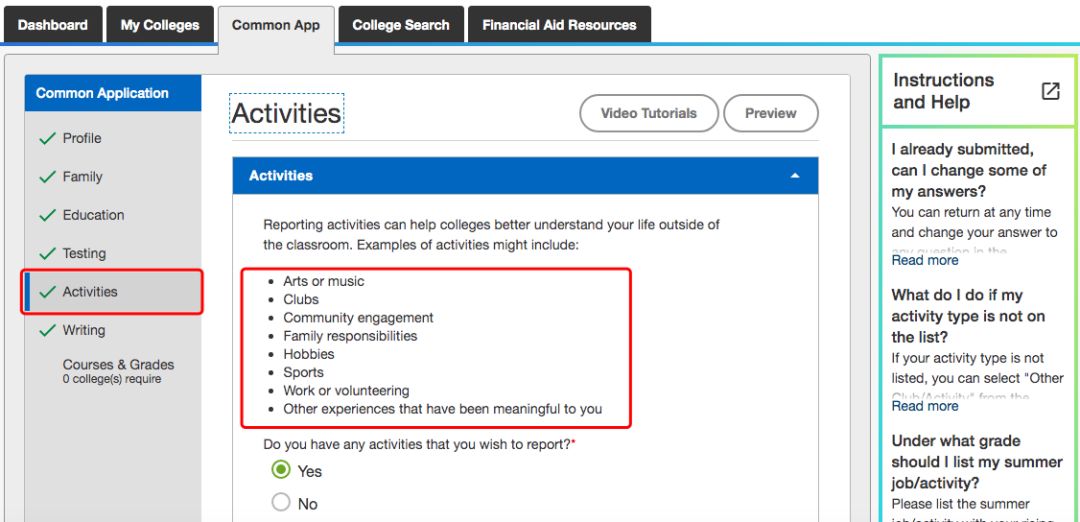This screenshot has height=522, width=1080.
Task: Click 'What do I do if my activity type' heading
Action: pyautogui.click(x=968, y=316)
